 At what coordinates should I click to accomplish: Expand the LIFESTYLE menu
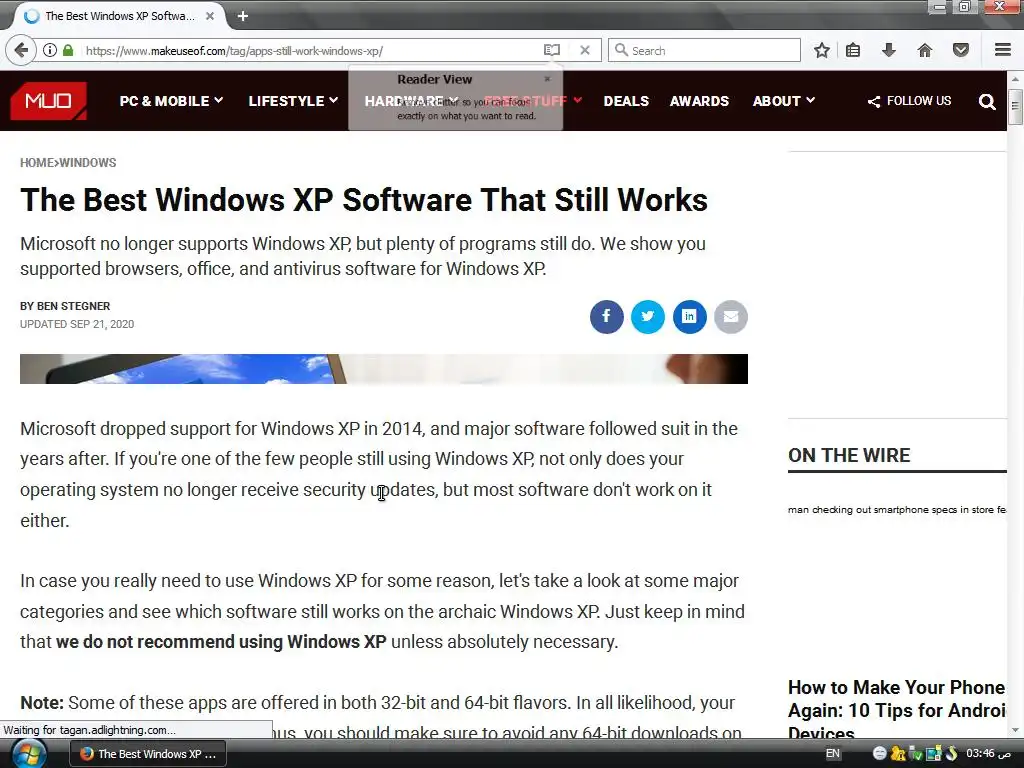point(293,101)
